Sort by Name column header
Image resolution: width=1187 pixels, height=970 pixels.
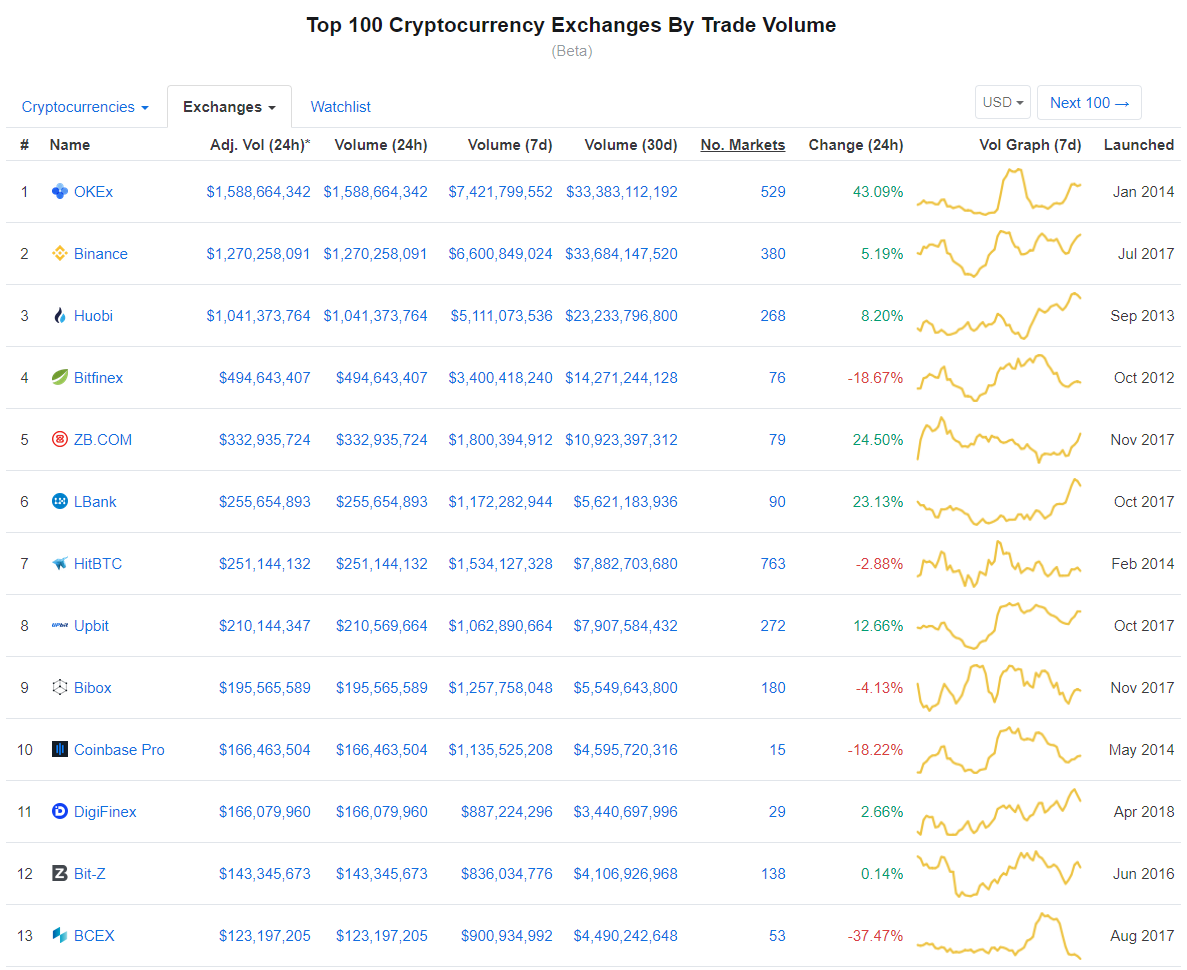(70, 145)
